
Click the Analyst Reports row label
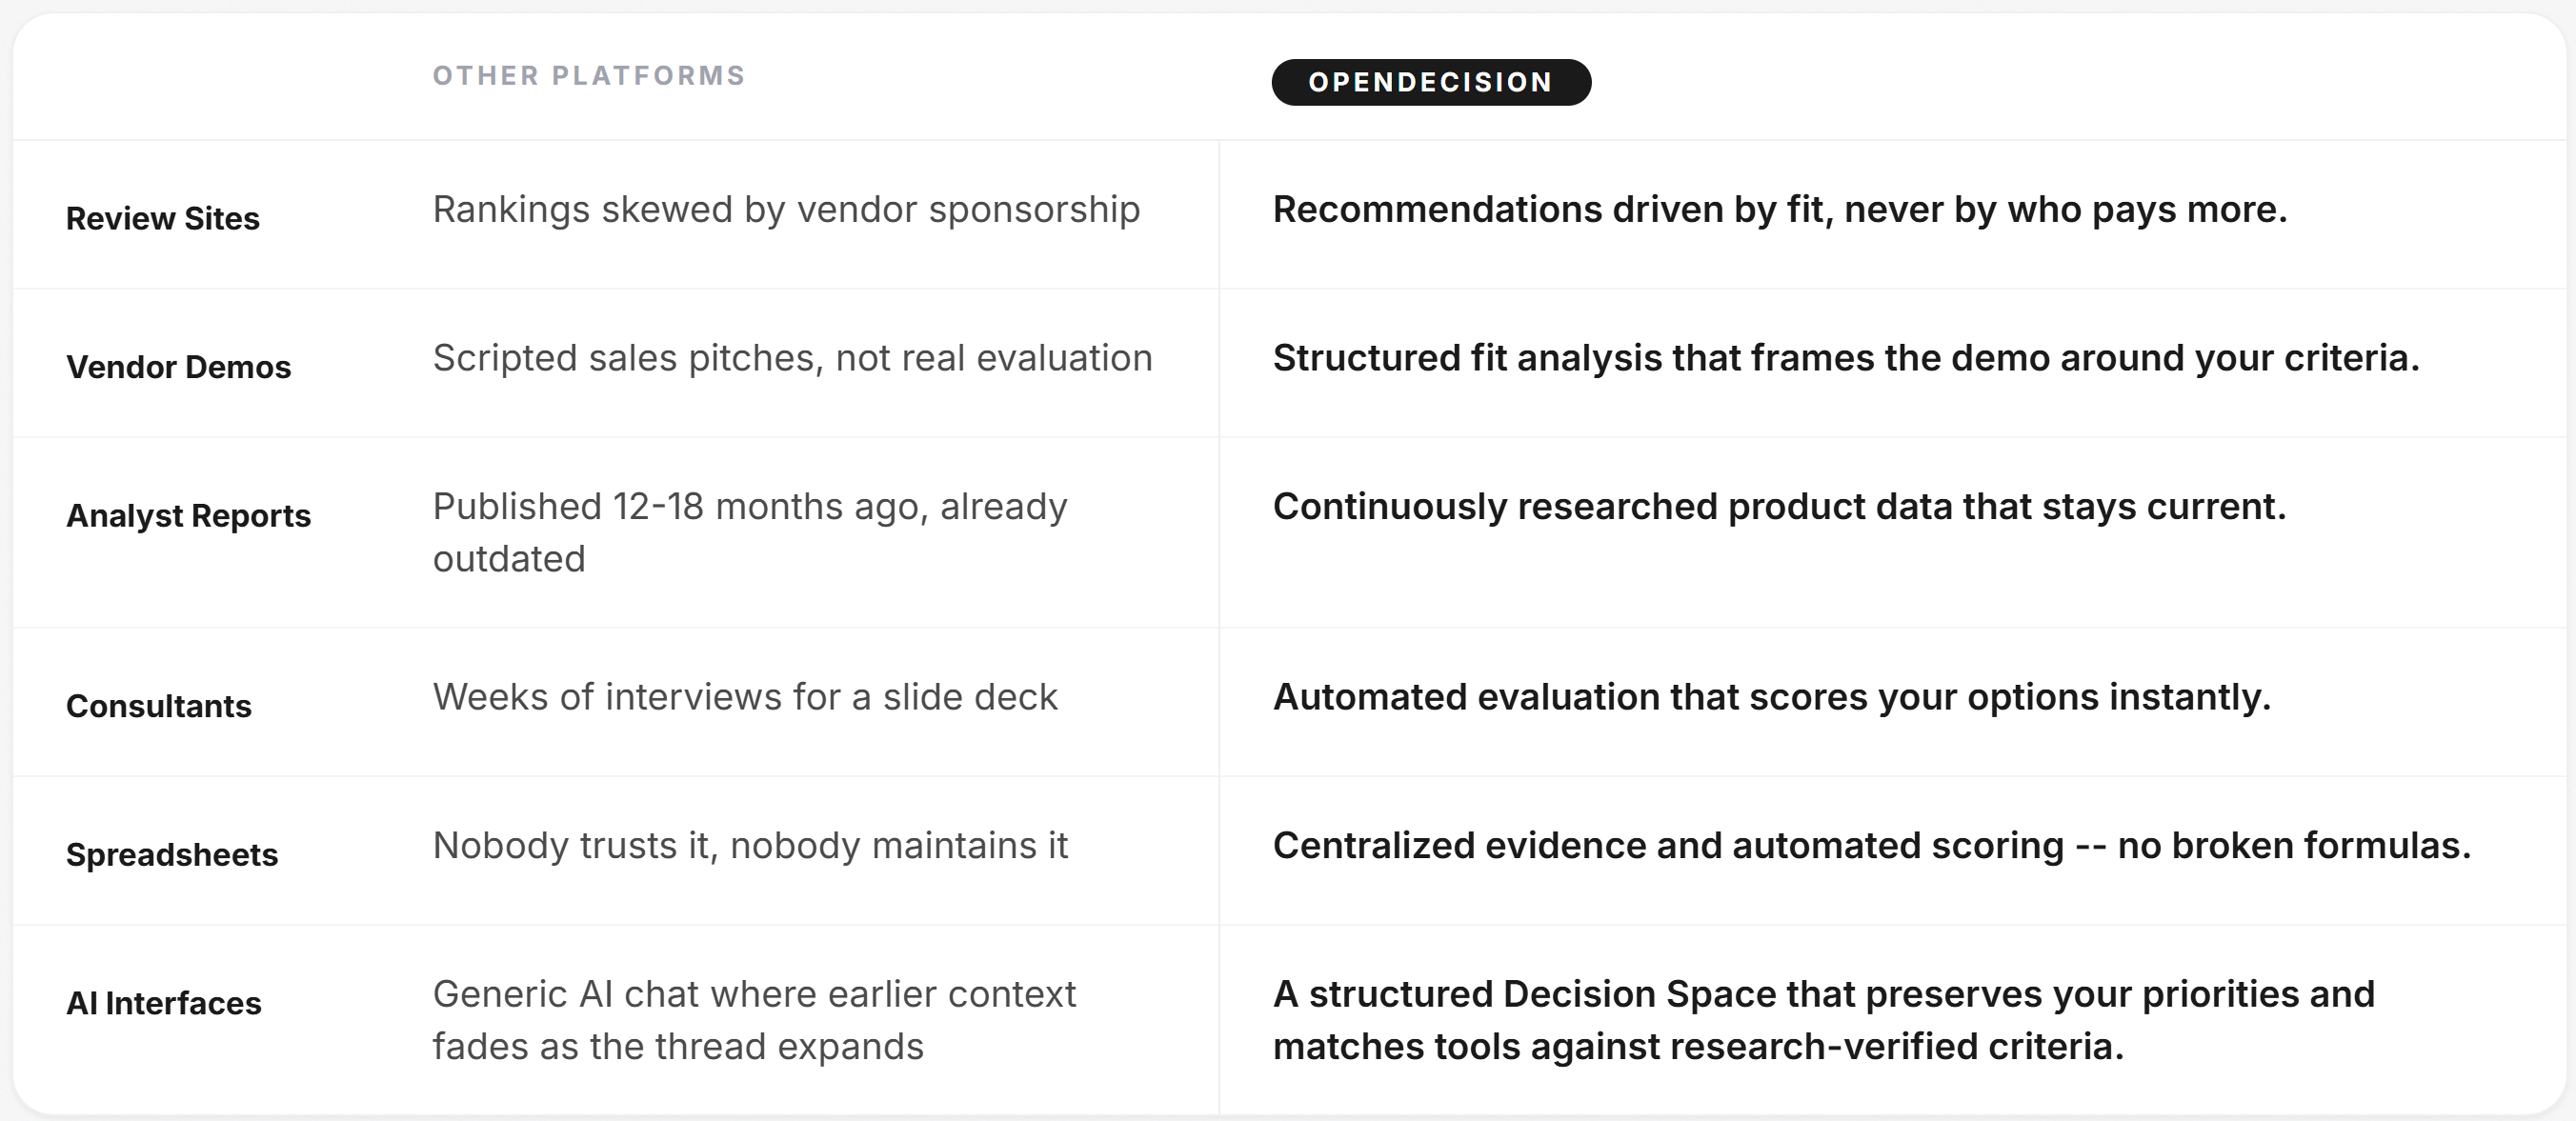[188, 515]
